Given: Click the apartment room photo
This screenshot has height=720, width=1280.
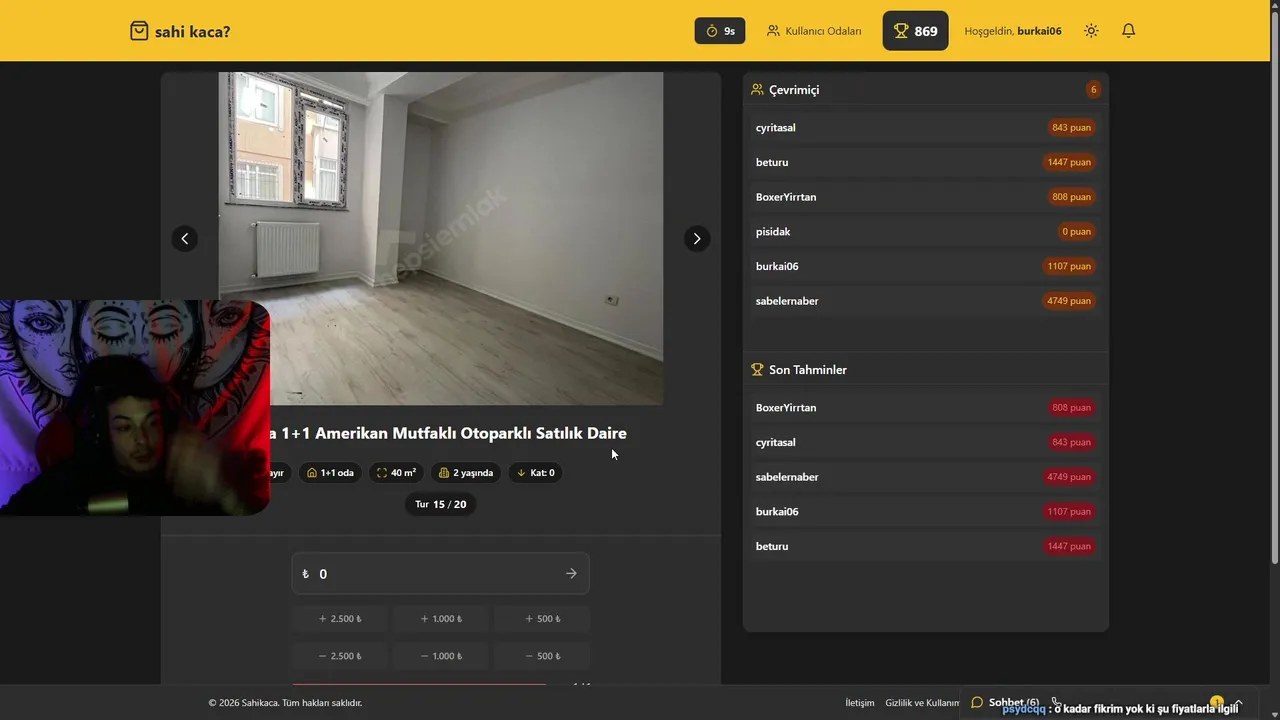Looking at the screenshot, I should tap(441, 238).
